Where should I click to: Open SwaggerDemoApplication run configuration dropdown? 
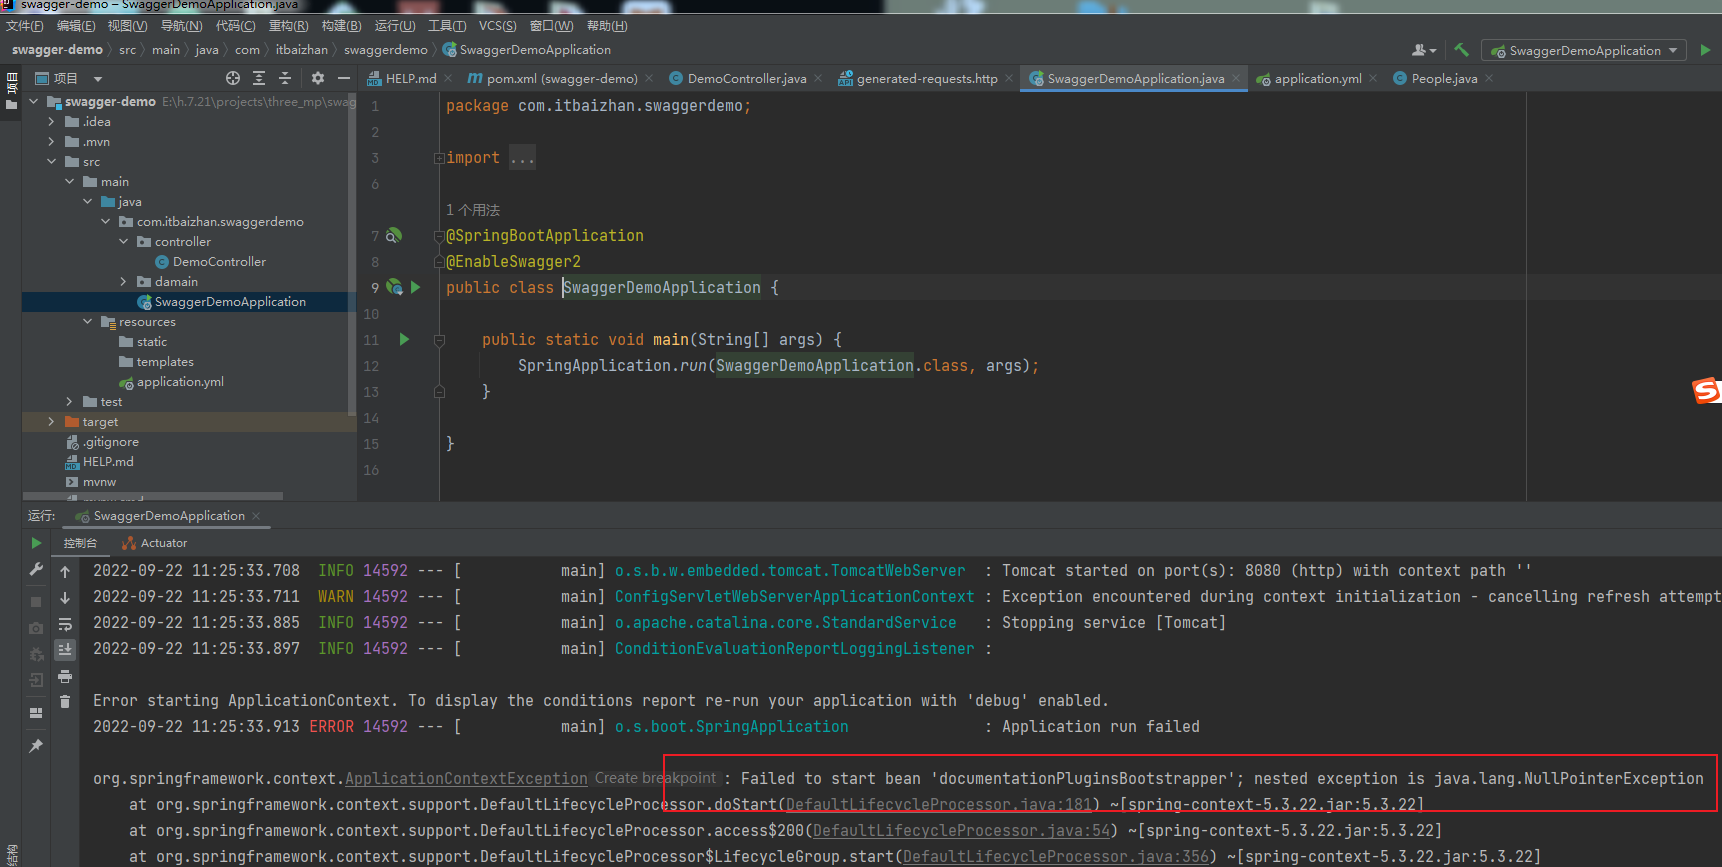(1584, 50)
